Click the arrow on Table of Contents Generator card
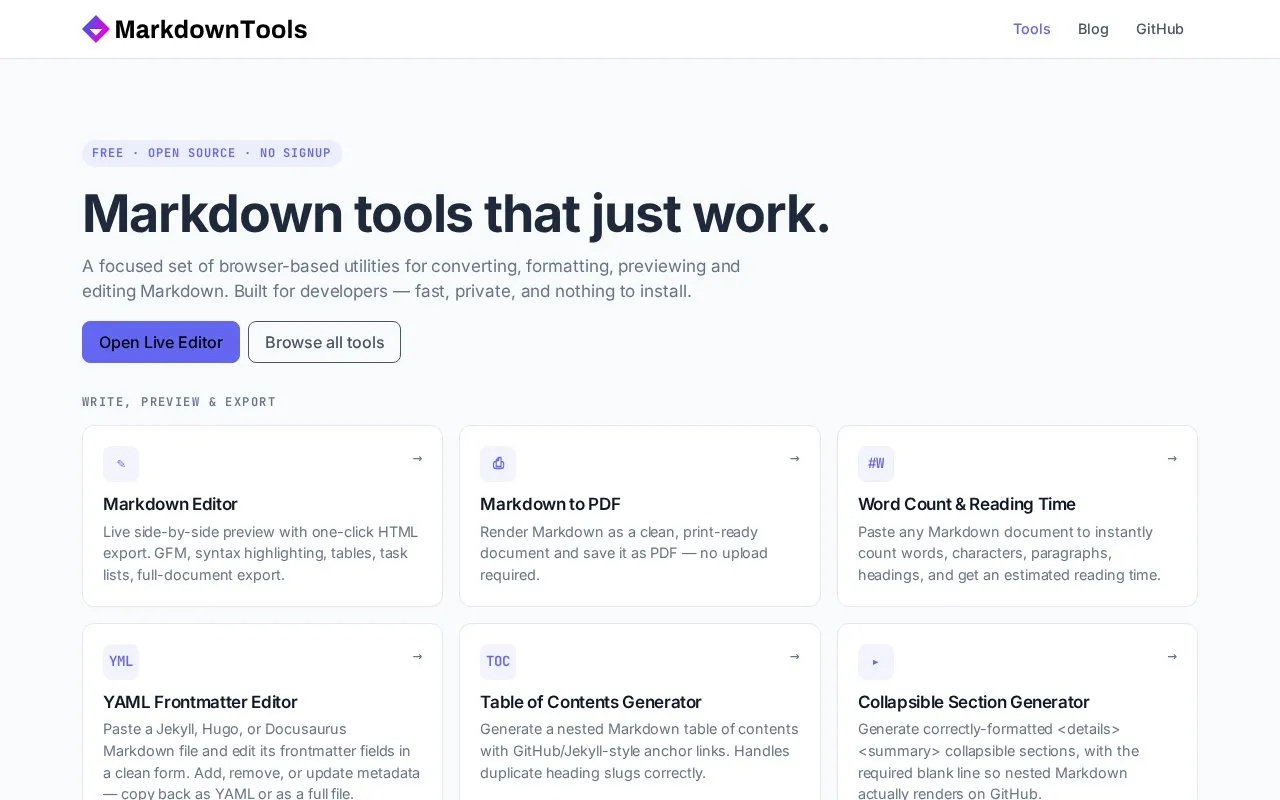Screen dimensions: 1280x800 (794, 657)
